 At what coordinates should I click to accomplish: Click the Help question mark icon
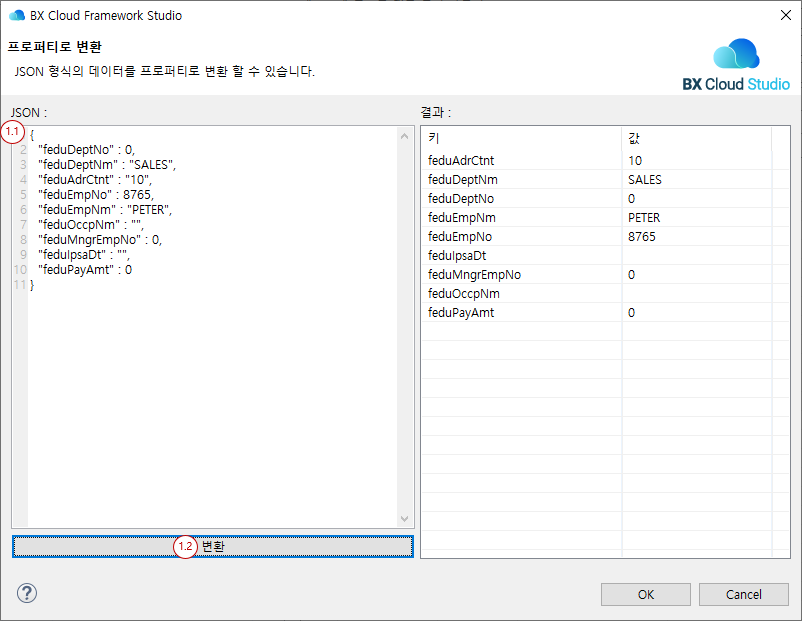(27, 593)
